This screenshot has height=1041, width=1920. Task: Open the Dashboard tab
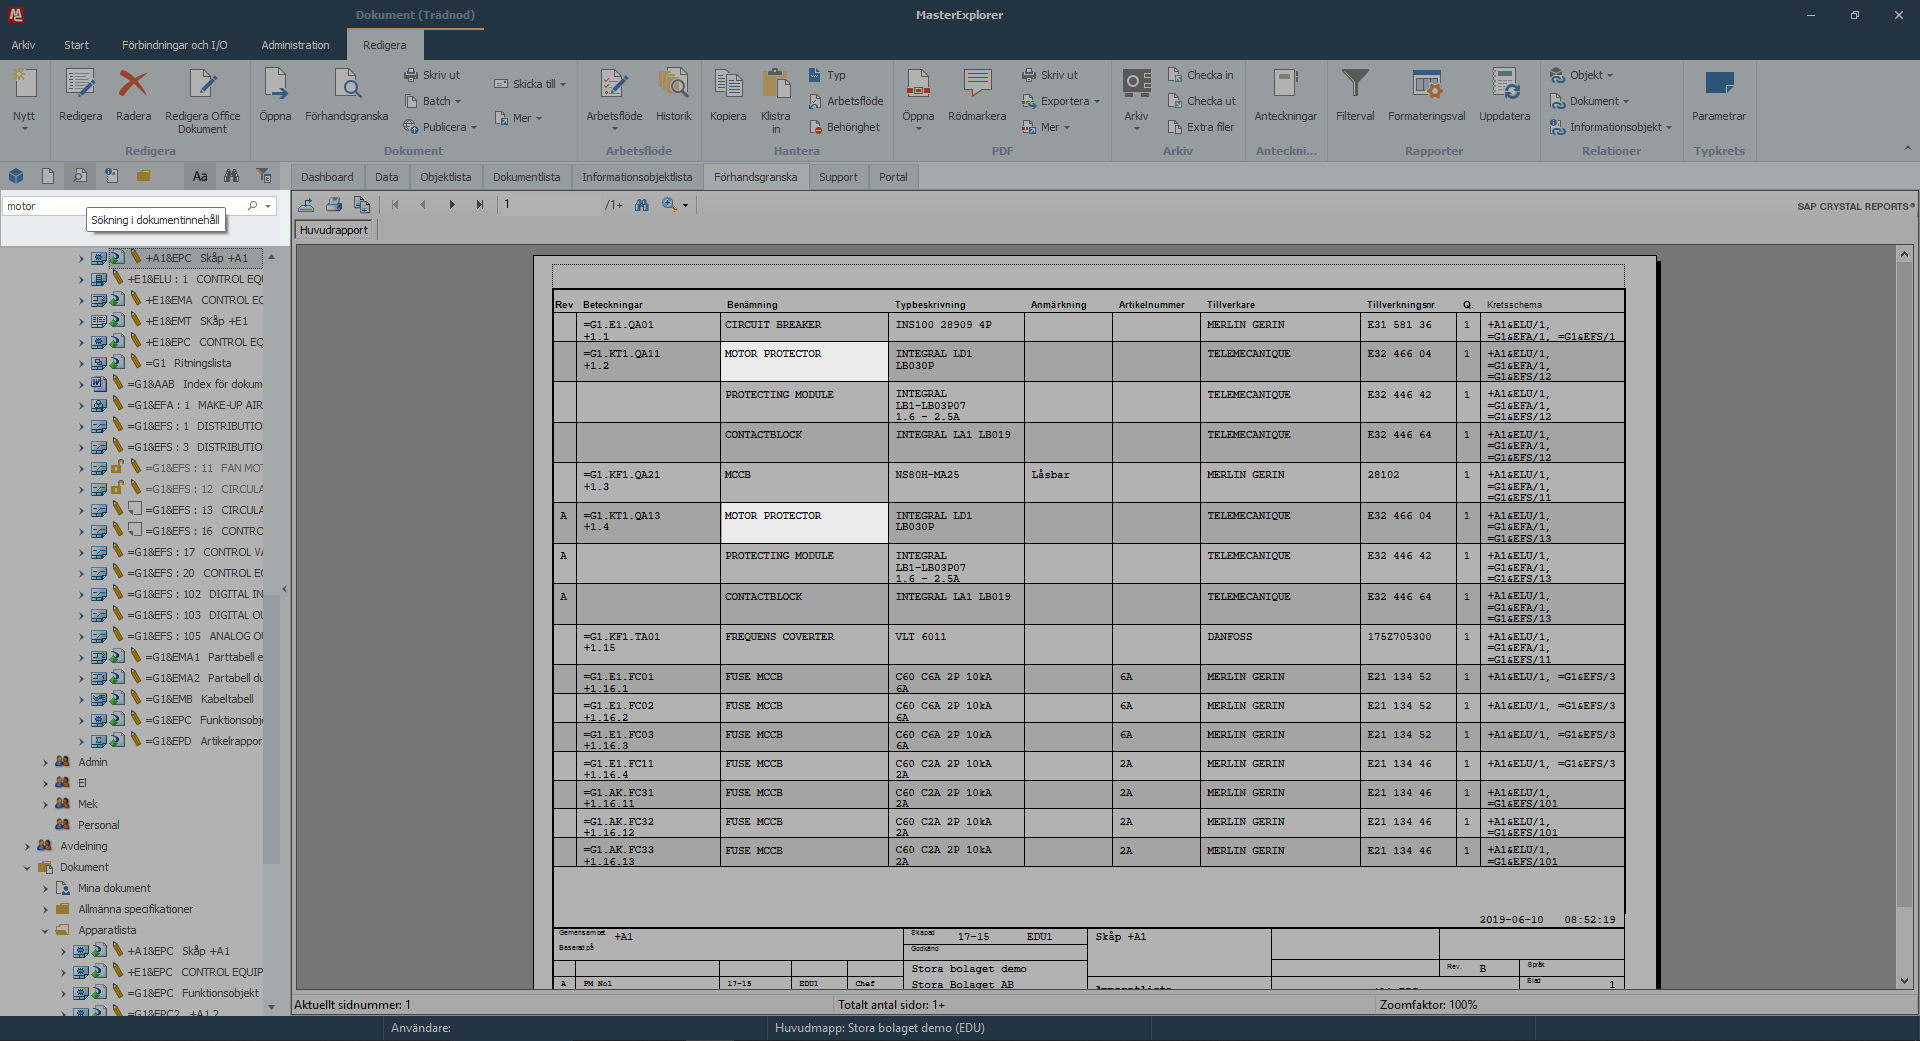coord(327,177)
